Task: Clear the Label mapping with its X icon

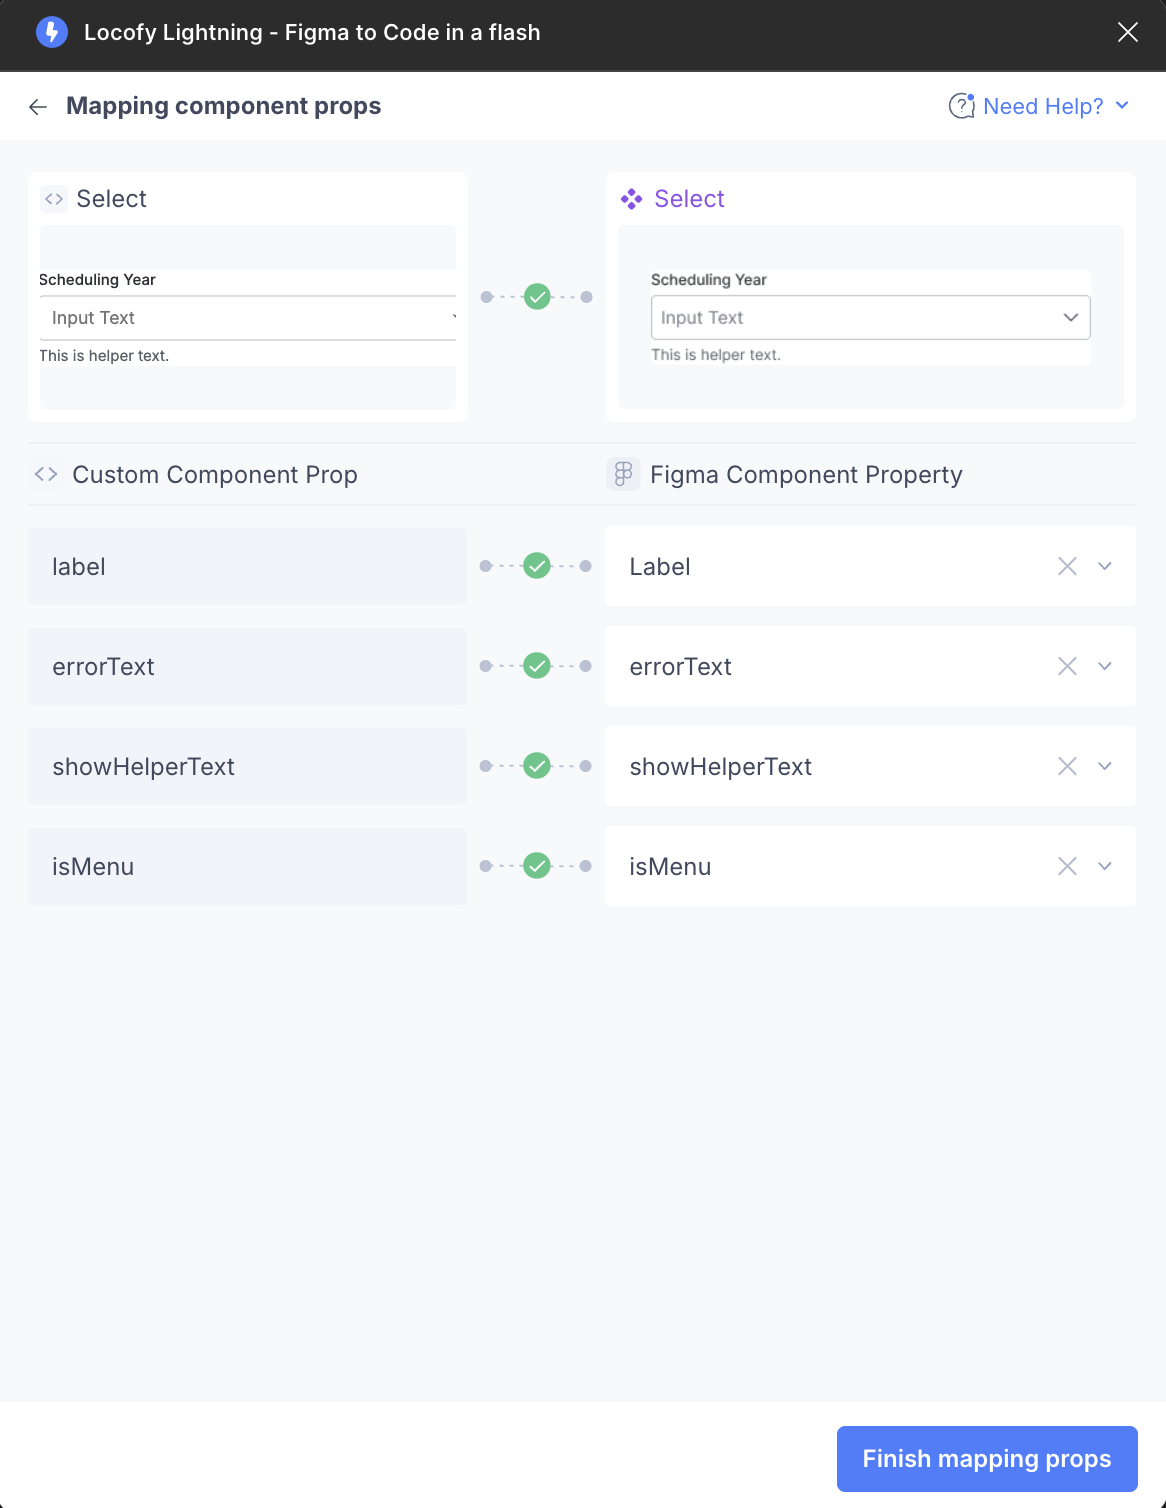Action: 1067,566
